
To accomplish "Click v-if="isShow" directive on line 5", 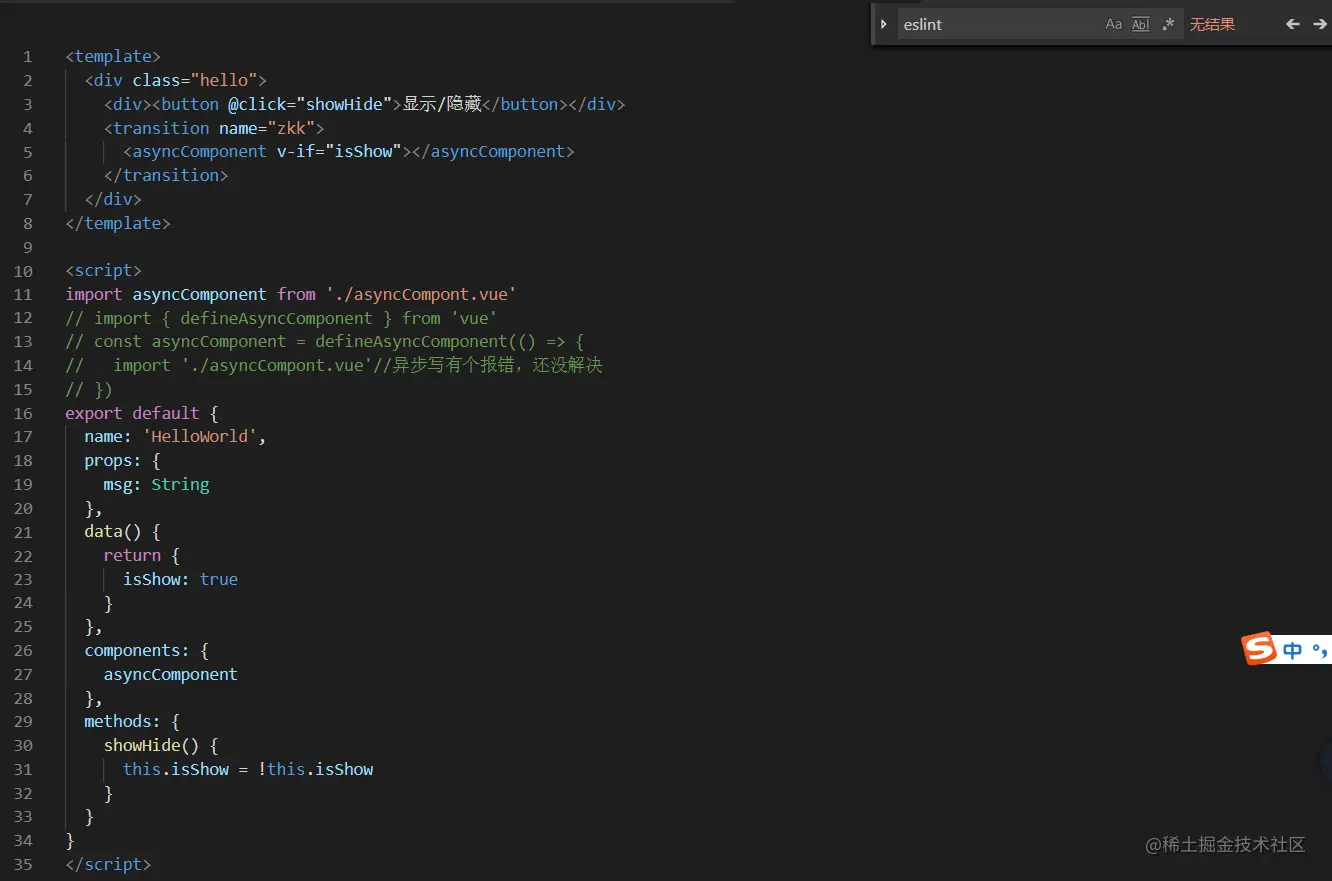I will [x=339, y=151].
